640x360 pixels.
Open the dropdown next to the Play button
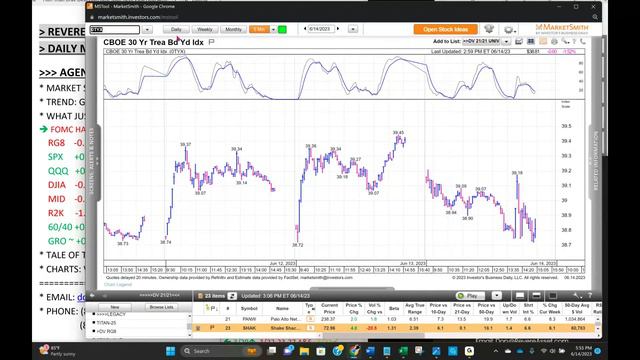point(497,296)
